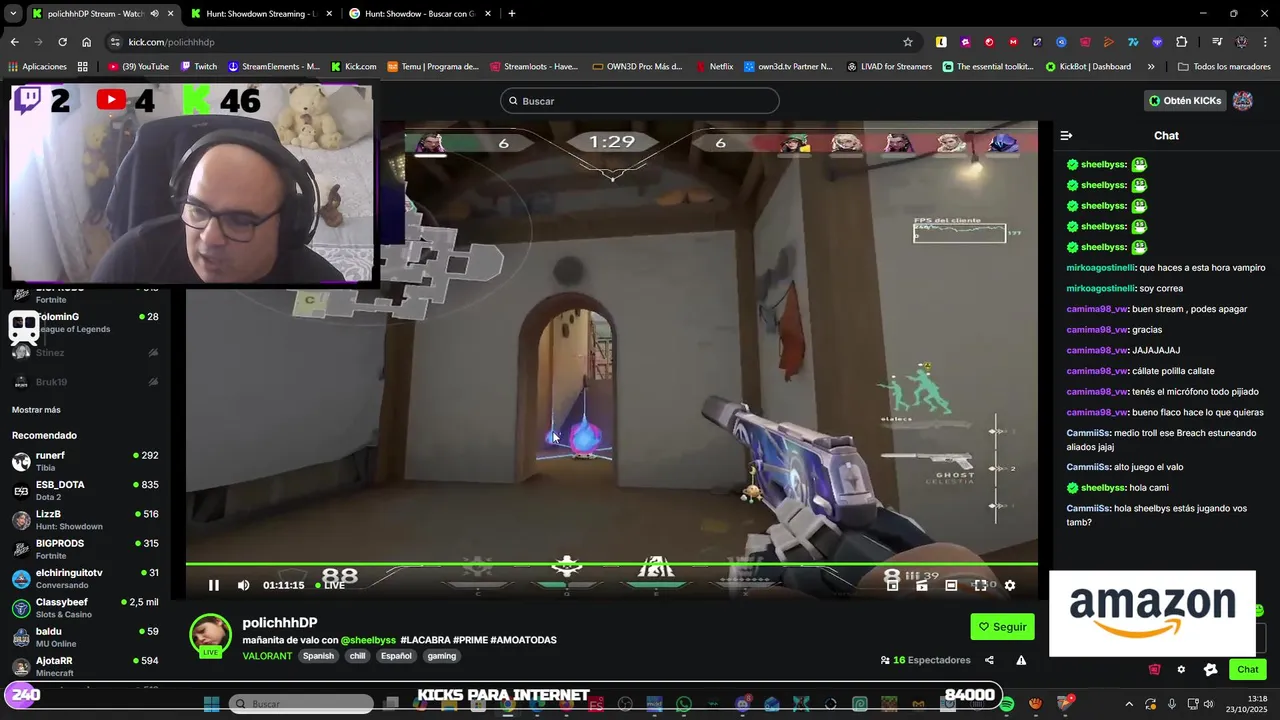Open recommended channel runerf

[x=85, y=461]
